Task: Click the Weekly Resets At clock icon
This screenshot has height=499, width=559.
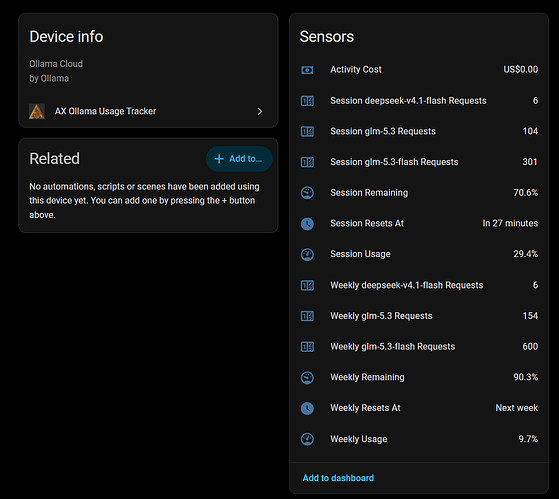Action: pyautogui.click(x=307, y=408)
